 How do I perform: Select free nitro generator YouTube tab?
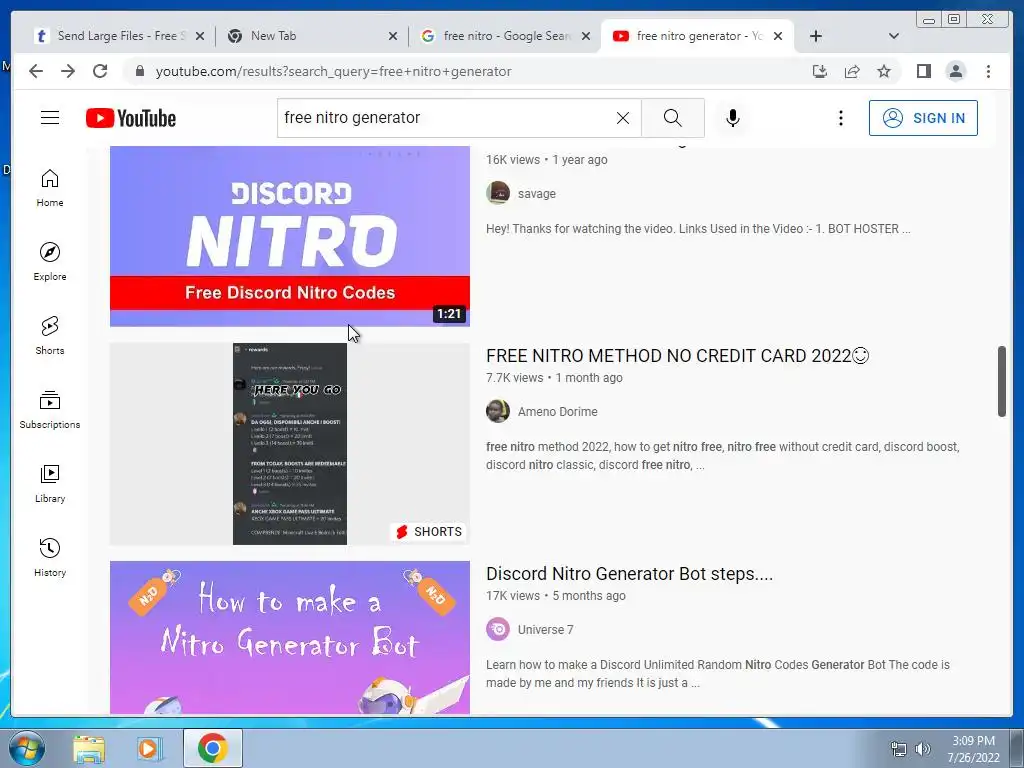[x=699, y=36]
